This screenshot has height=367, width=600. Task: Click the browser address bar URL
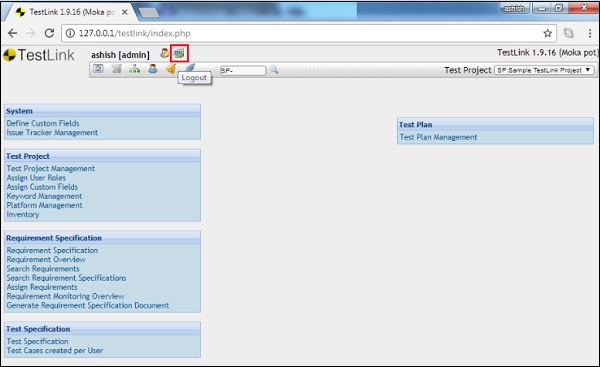pyautogui.click(x=135, y=33)
